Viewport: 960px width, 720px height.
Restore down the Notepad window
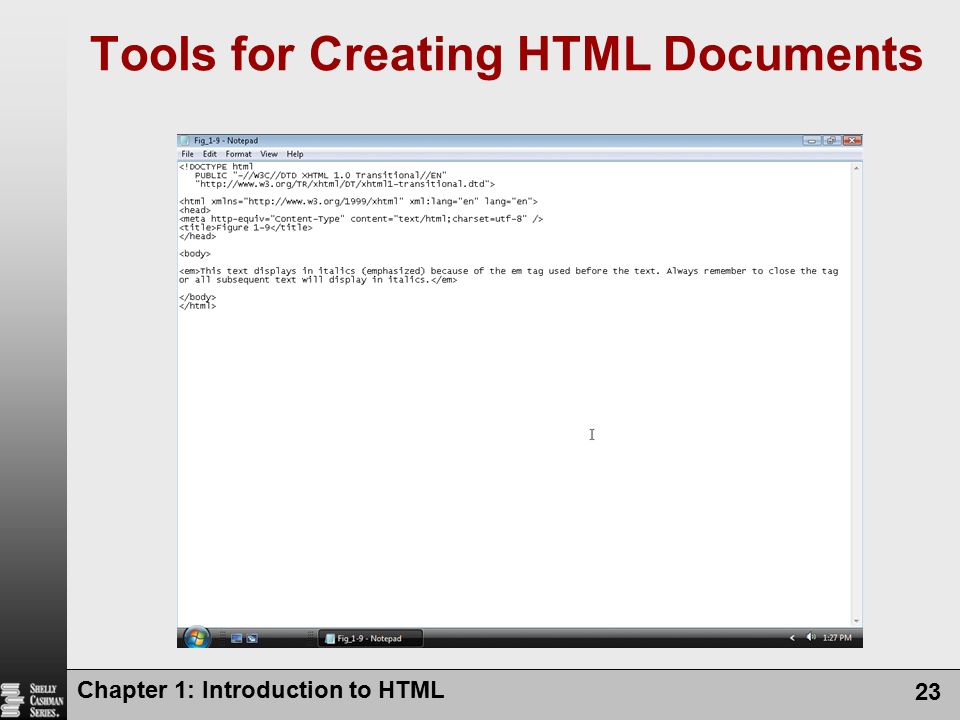click(831, 140)
